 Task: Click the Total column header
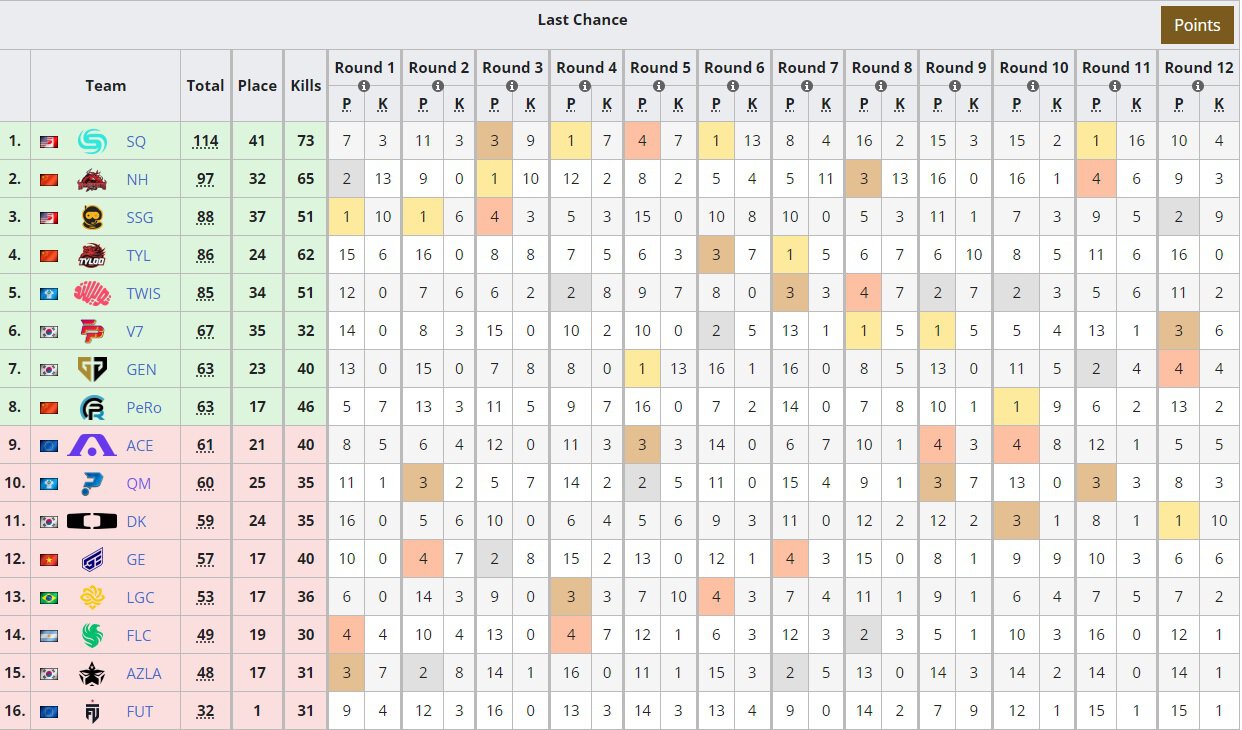(x=205, y=85)
